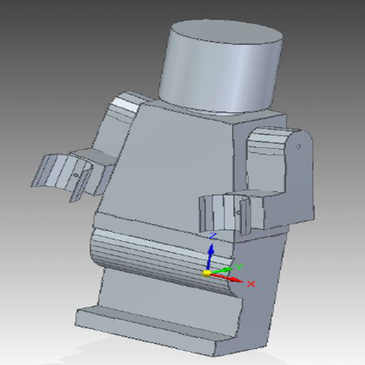This screenshot has width=365, height=365.
Task: Select the yellow origin sphere of the triad
Action: coord(207,273)
